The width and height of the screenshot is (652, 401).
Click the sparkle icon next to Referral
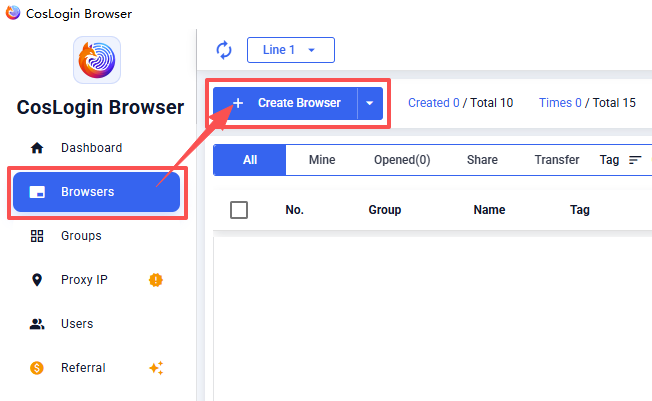pyautogui.click(x=156, y=368)
